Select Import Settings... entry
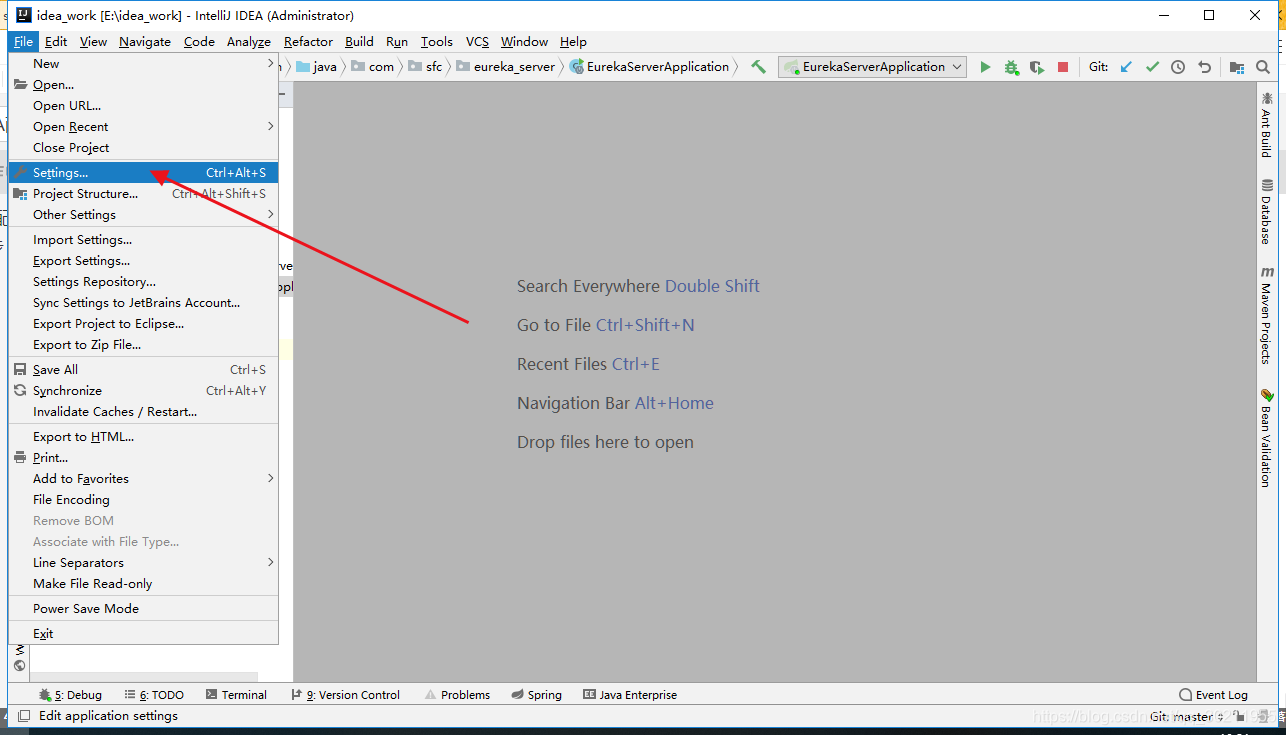 click(x=144, y=240)
